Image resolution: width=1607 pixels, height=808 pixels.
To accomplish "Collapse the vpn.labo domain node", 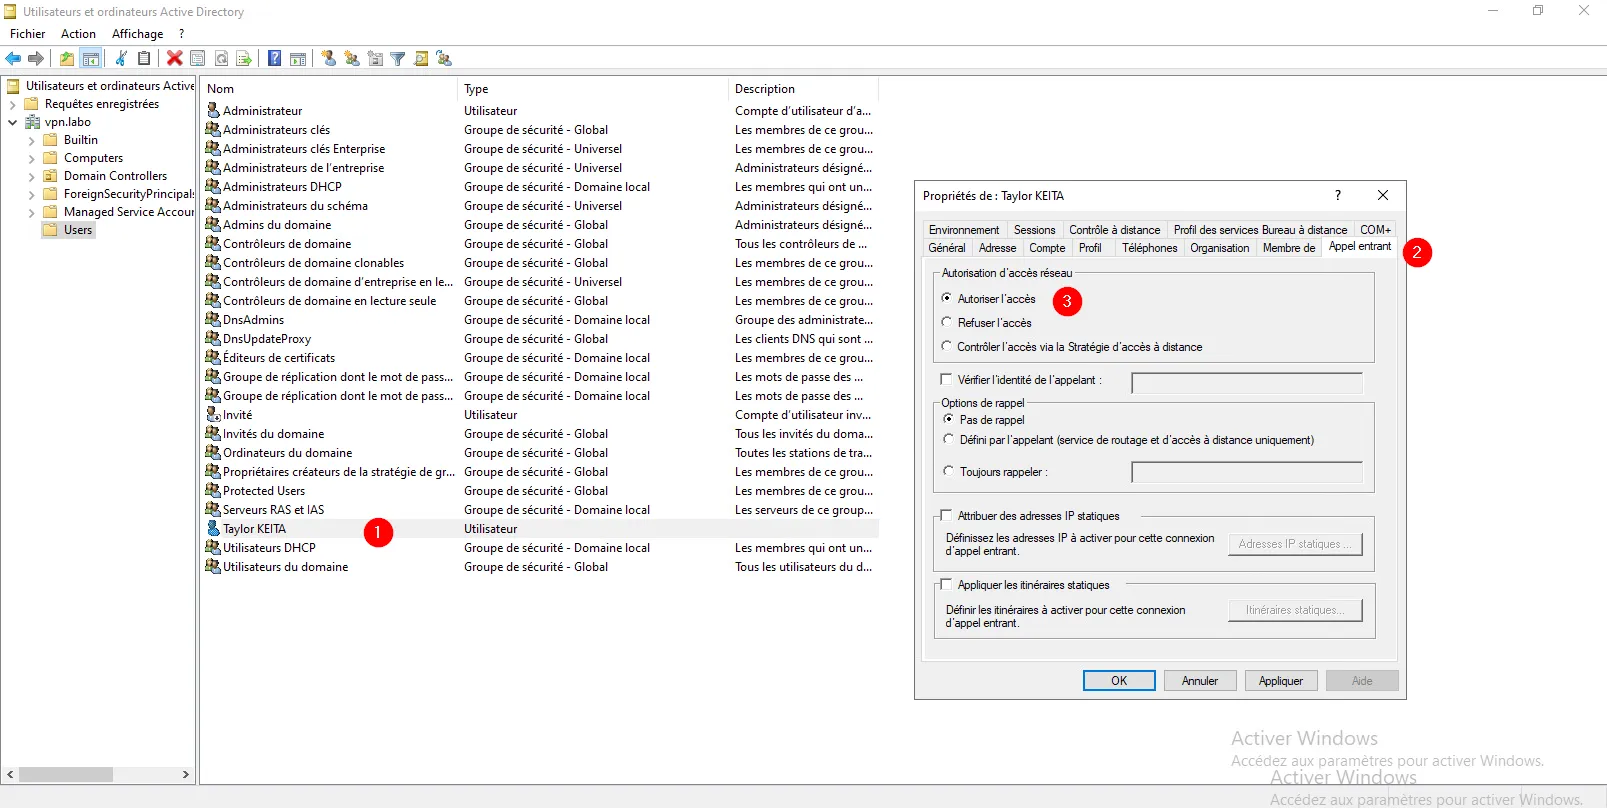I will click(13, 123).
